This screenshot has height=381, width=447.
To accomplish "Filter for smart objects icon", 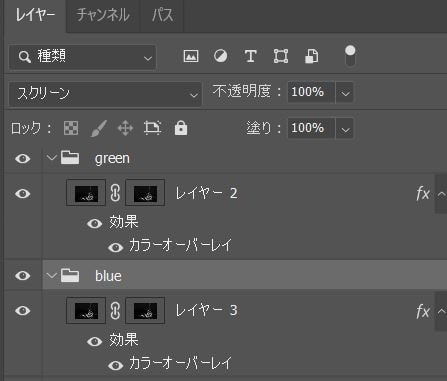I will 312,56.
